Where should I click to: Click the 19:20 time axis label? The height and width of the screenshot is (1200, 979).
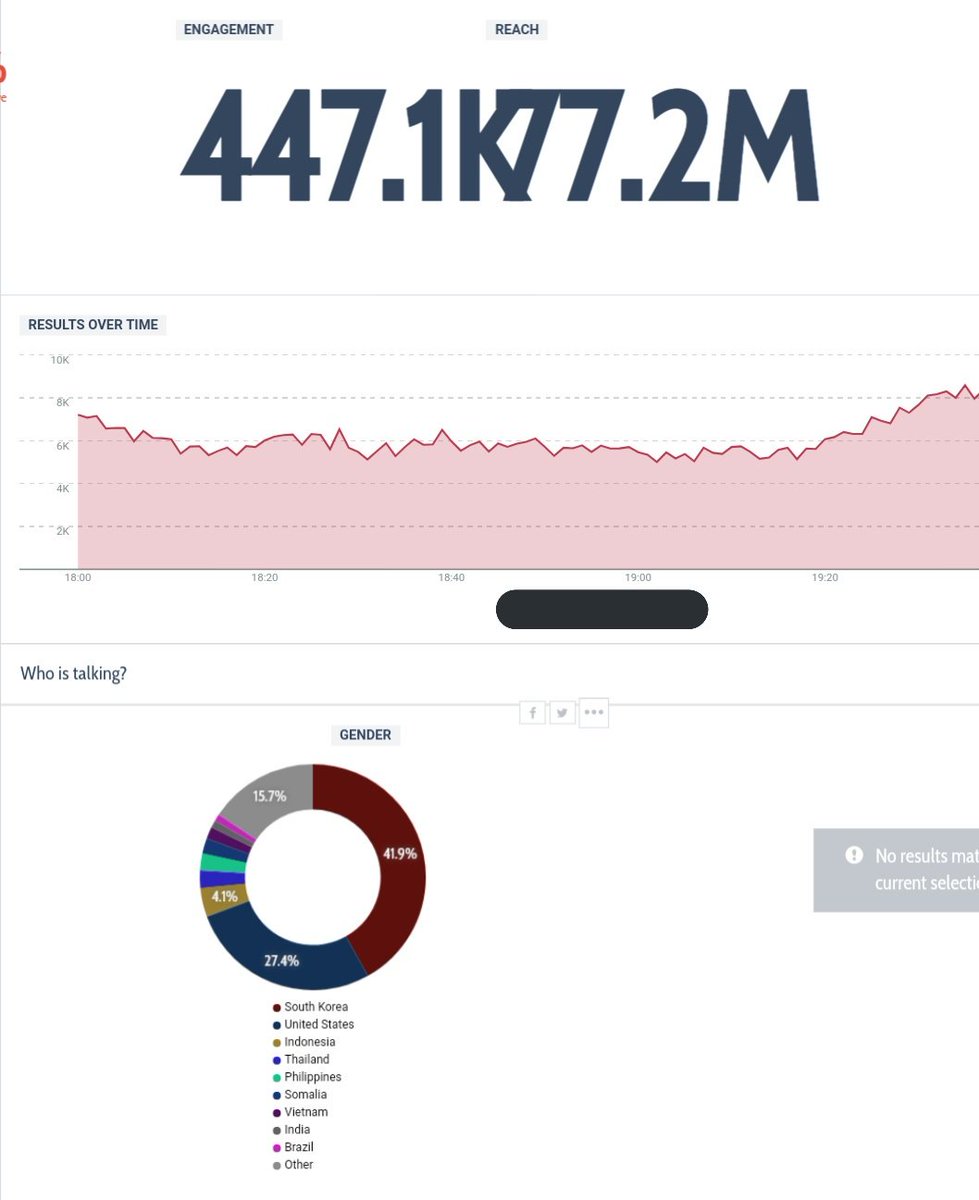tap(824, 578)
